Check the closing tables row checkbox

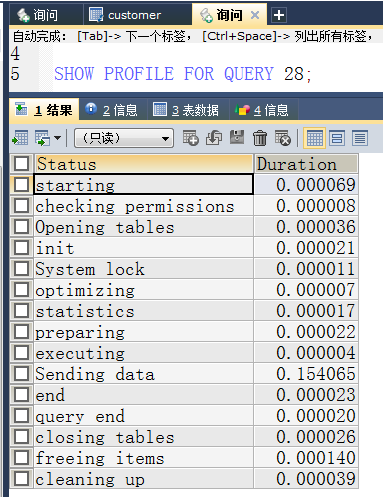point(21,437)
